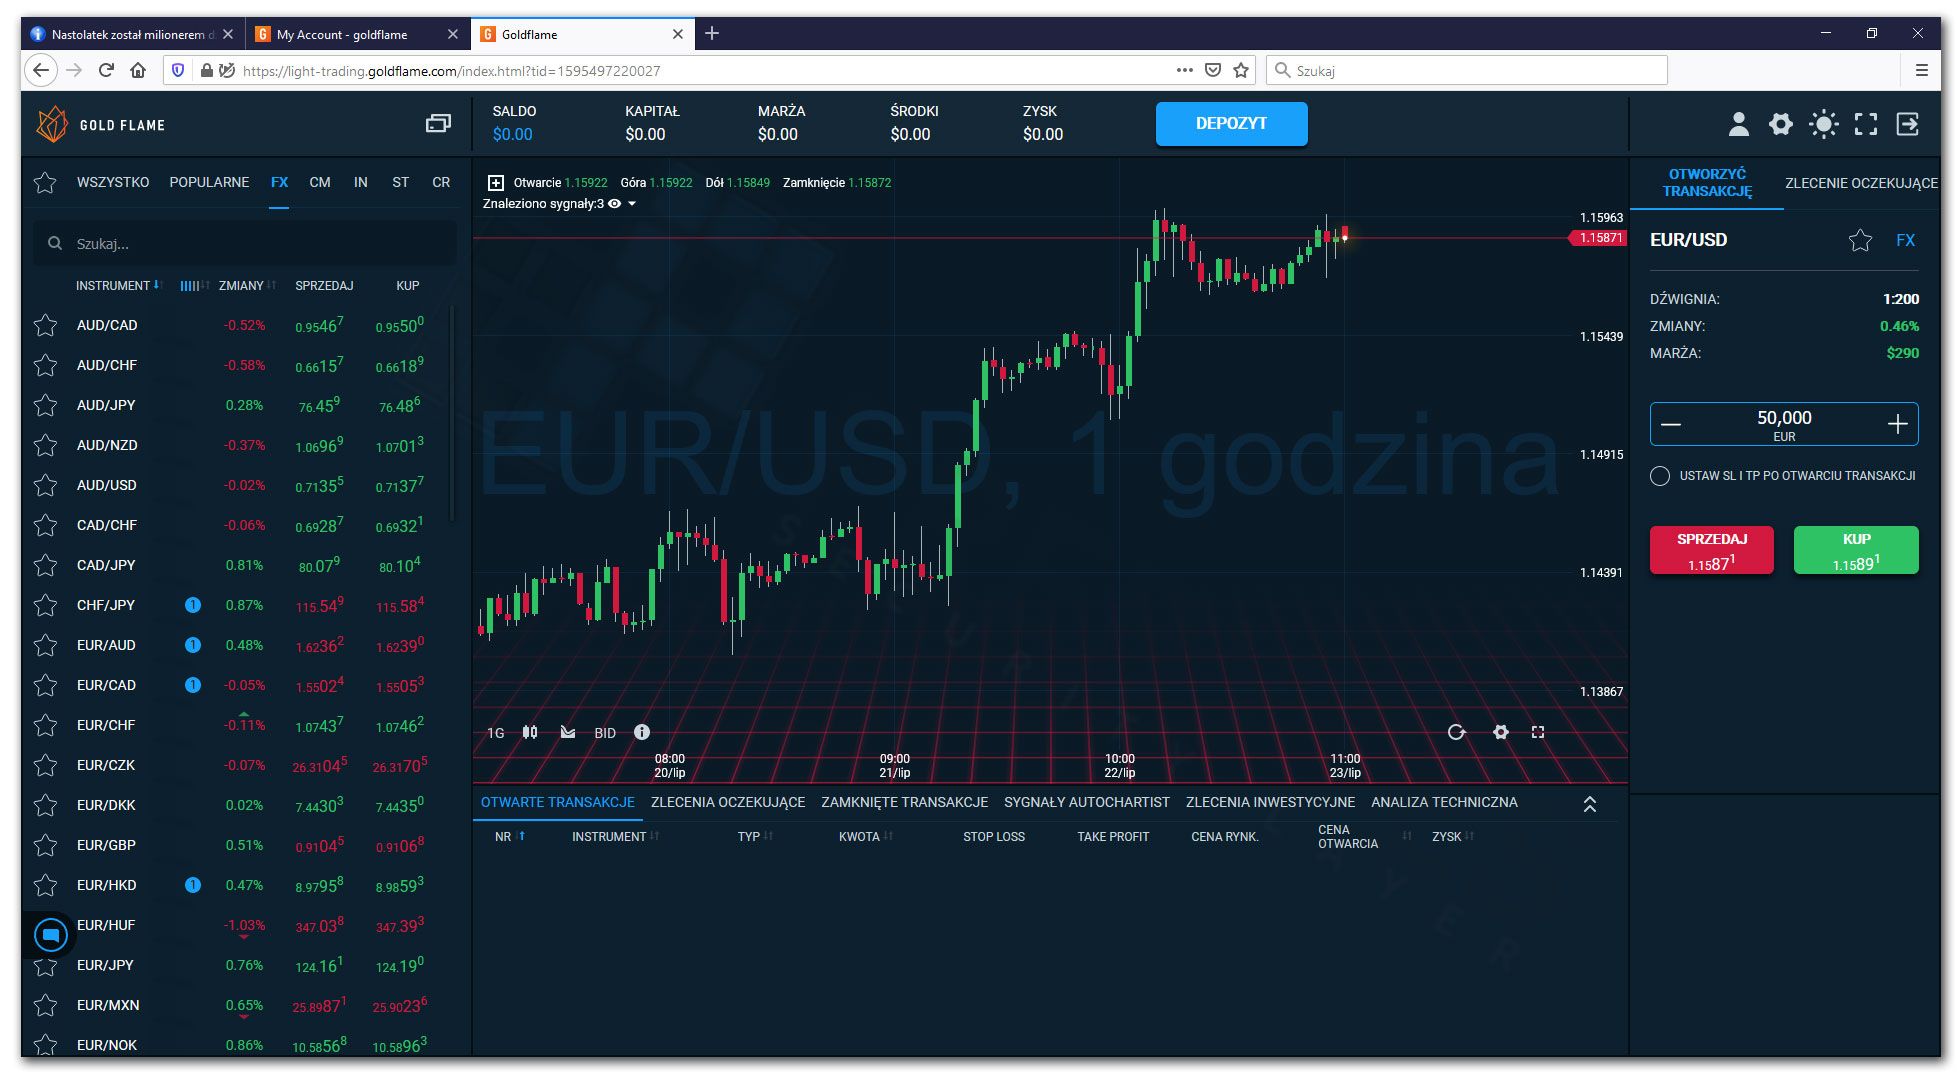Sort instruments by popularity bars column

point(193,286)
